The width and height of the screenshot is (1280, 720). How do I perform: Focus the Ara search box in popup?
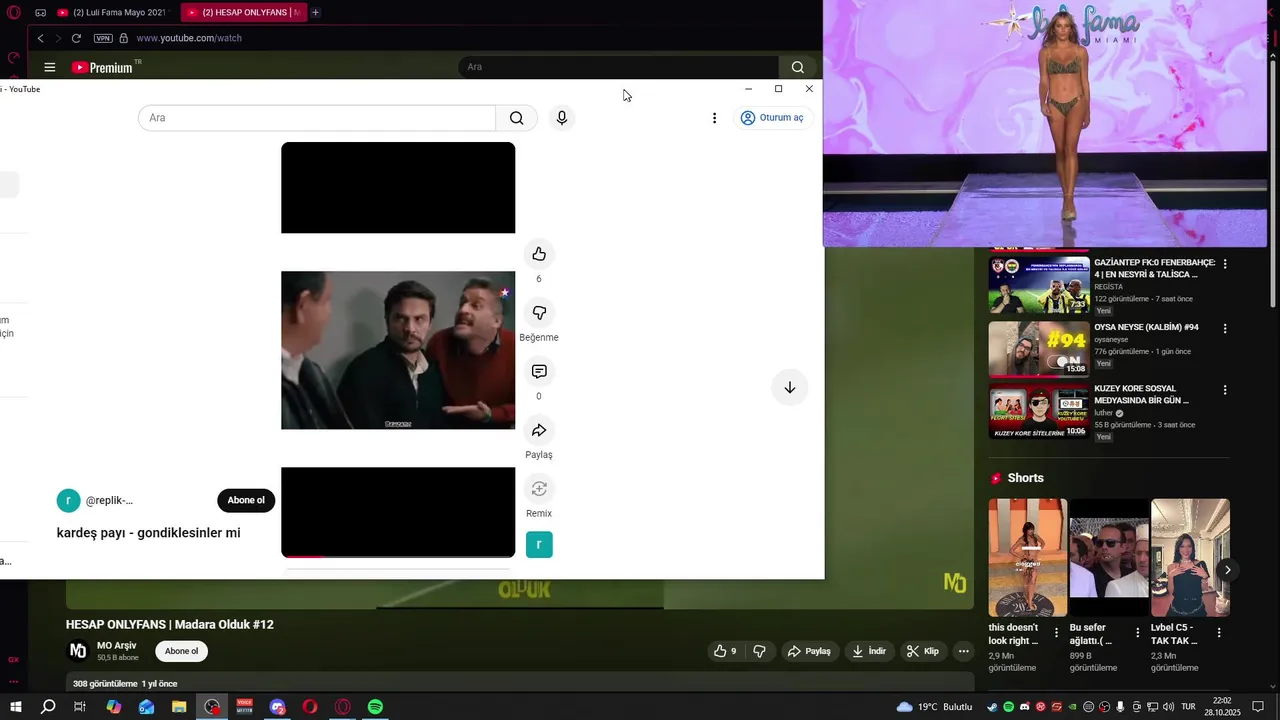(x=317, y=118)
